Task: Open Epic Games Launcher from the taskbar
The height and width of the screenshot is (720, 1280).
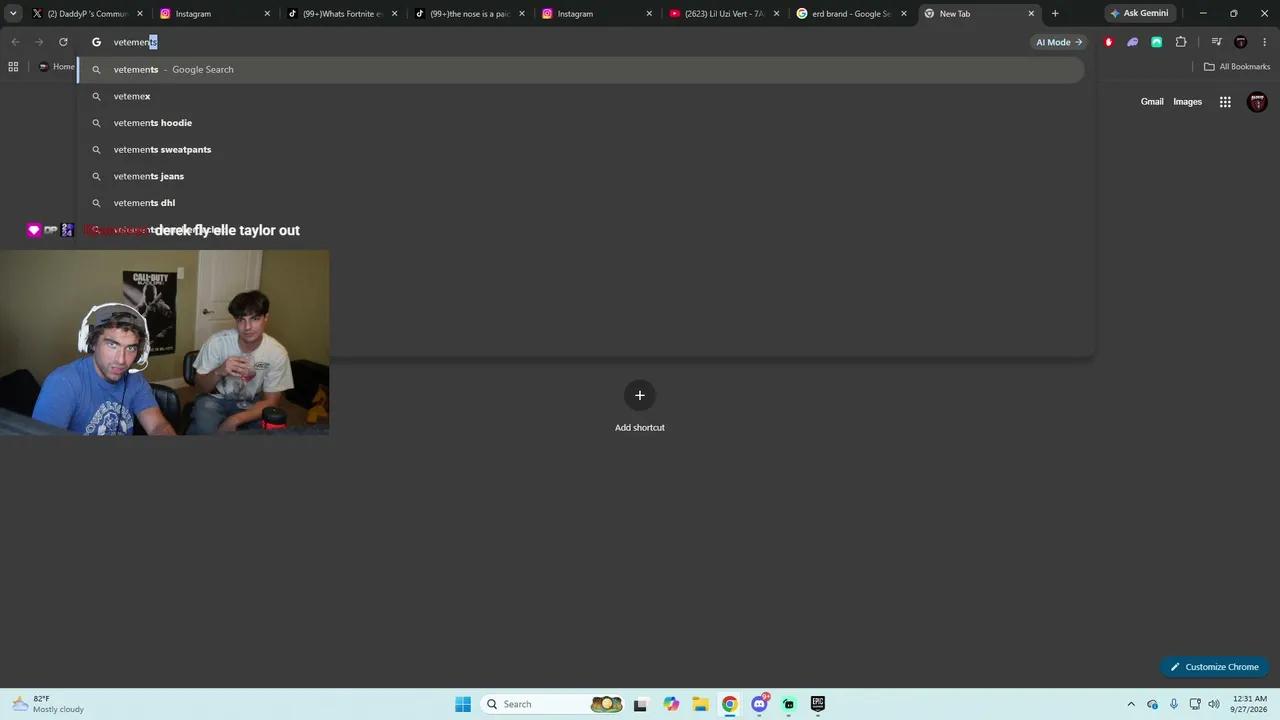Action: tap(818, 704)
